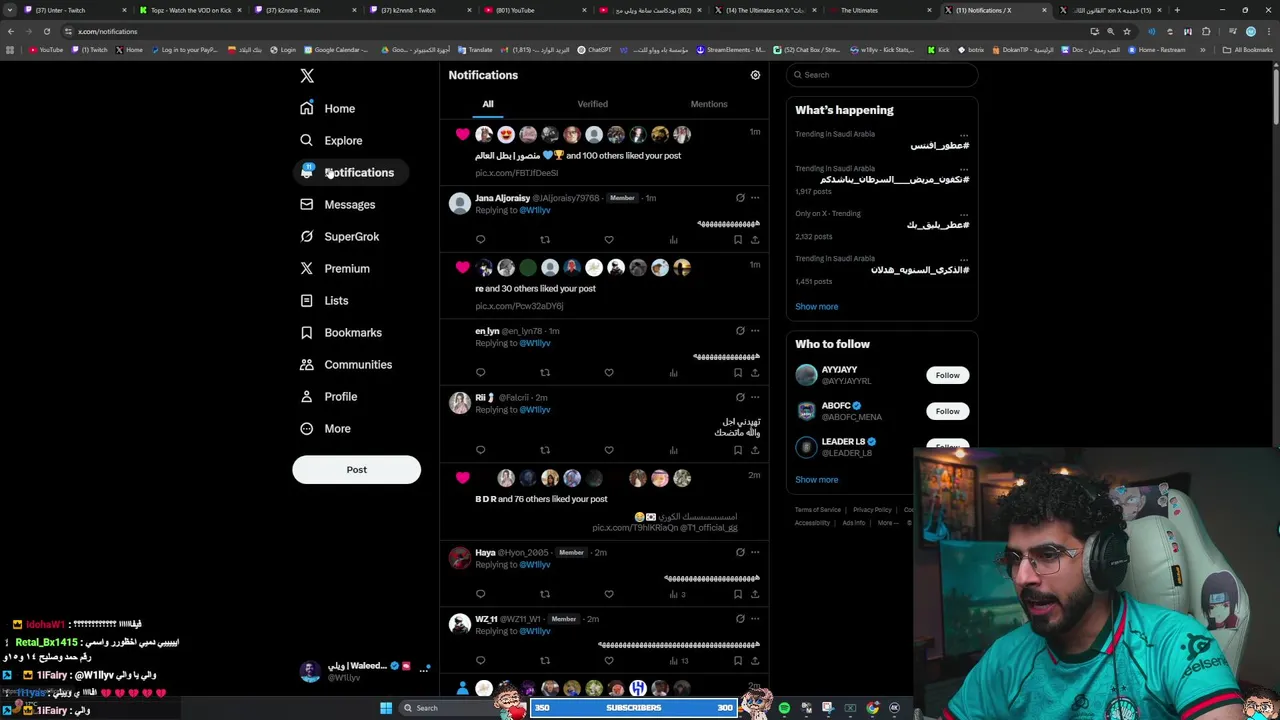Open notification settings gear icon
1280x720 pixels.
tap(755, 75)
